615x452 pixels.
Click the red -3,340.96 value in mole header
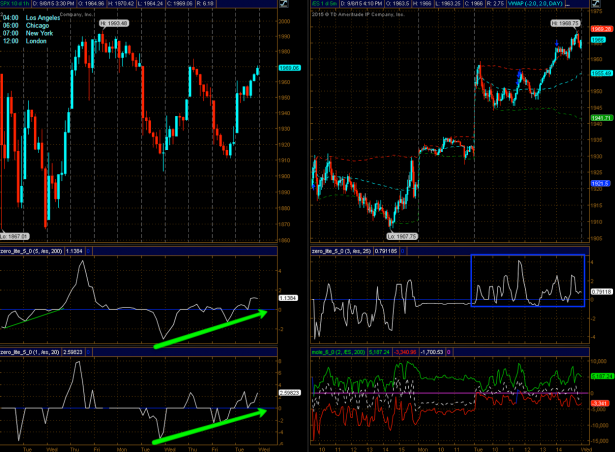coord(405,352)
